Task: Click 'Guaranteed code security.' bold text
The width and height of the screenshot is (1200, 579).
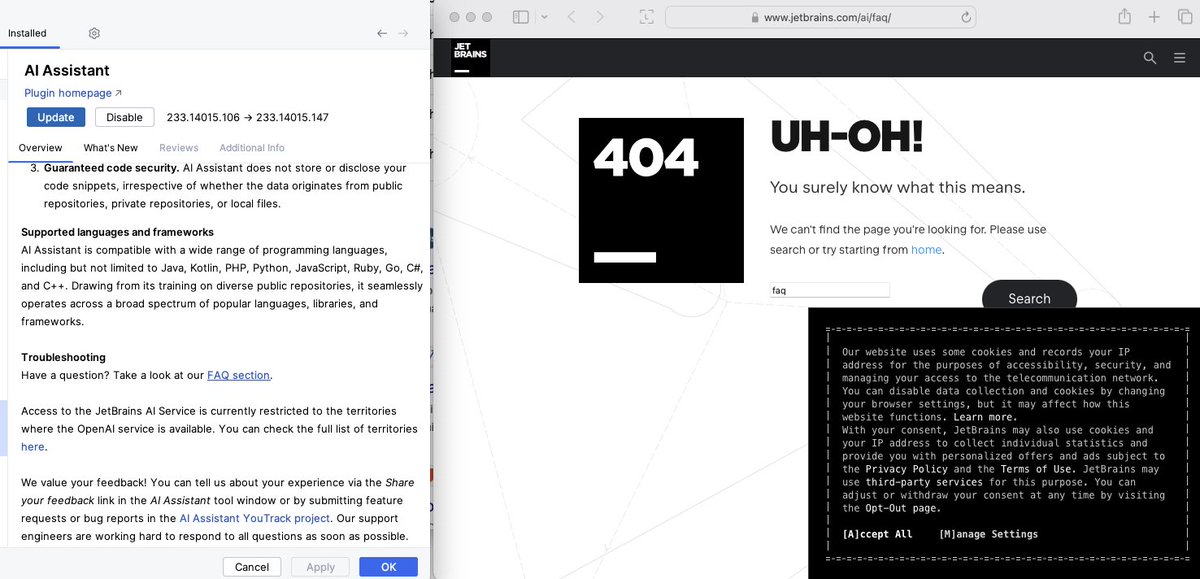Action: [112, 168]
